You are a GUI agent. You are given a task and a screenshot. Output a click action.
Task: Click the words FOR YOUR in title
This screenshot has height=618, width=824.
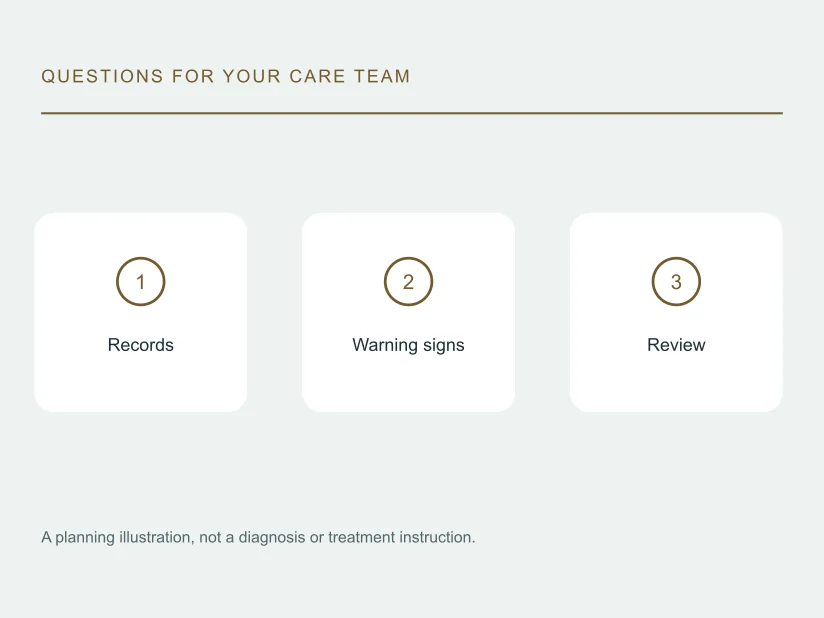[226, 76]
